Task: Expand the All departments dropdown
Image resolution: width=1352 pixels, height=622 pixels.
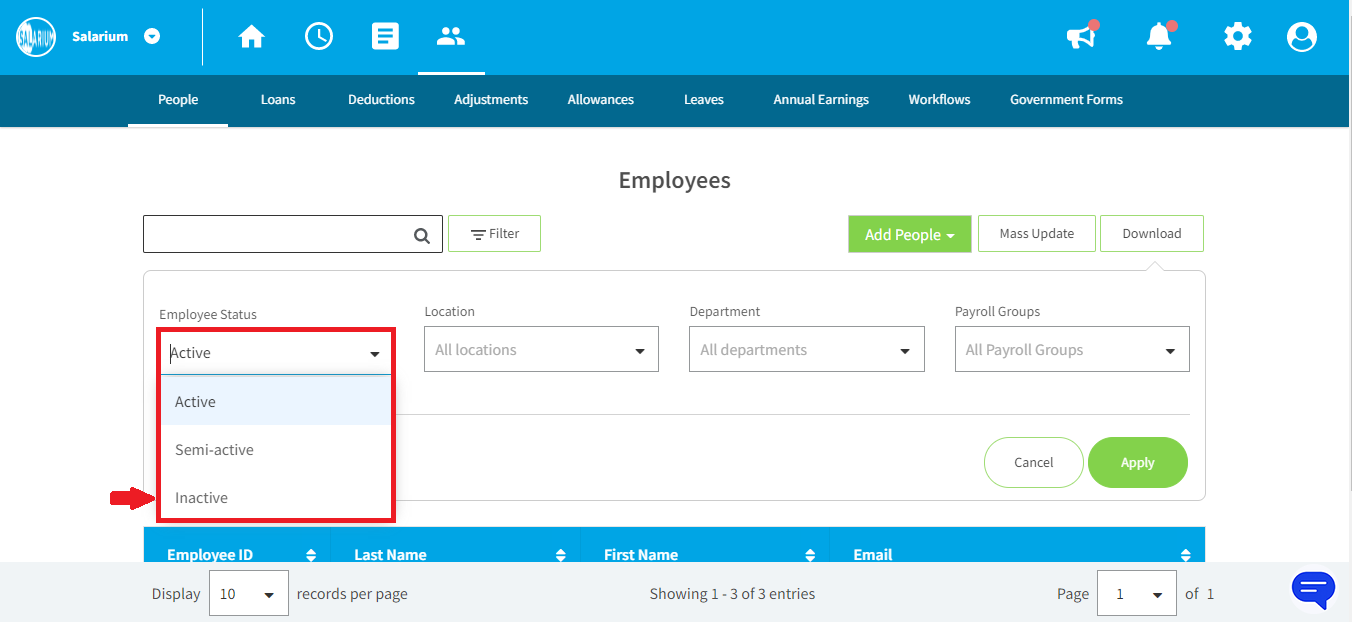Action: [x=806, y=350]
